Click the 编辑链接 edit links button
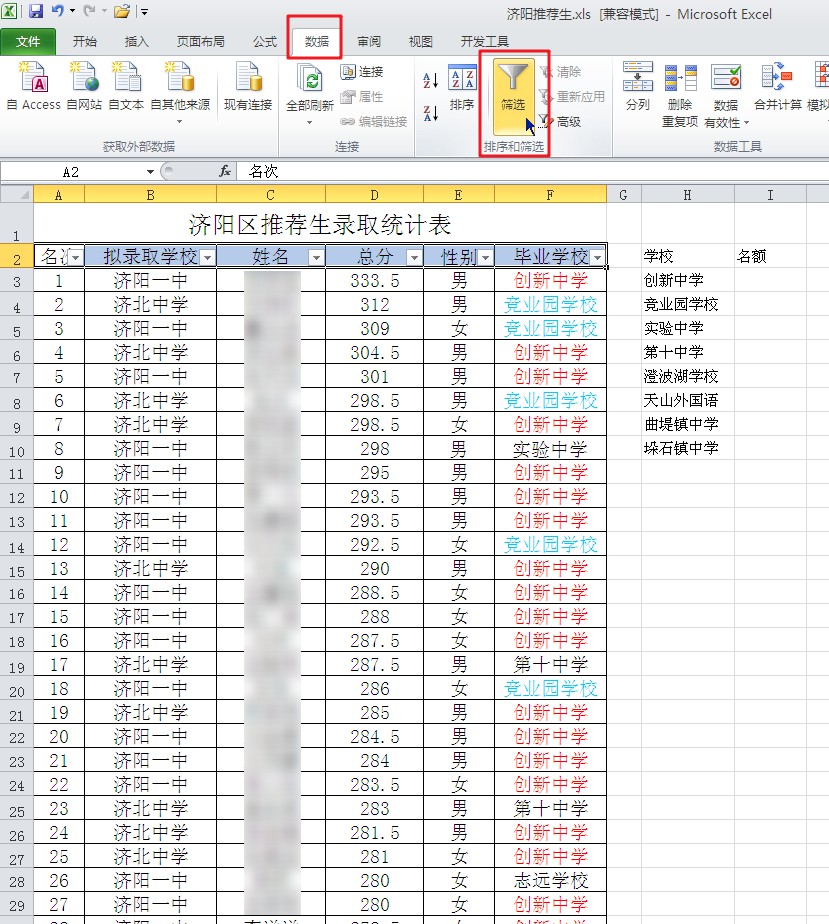The height and width of the screenshot is (924, 829). (374, 121)
